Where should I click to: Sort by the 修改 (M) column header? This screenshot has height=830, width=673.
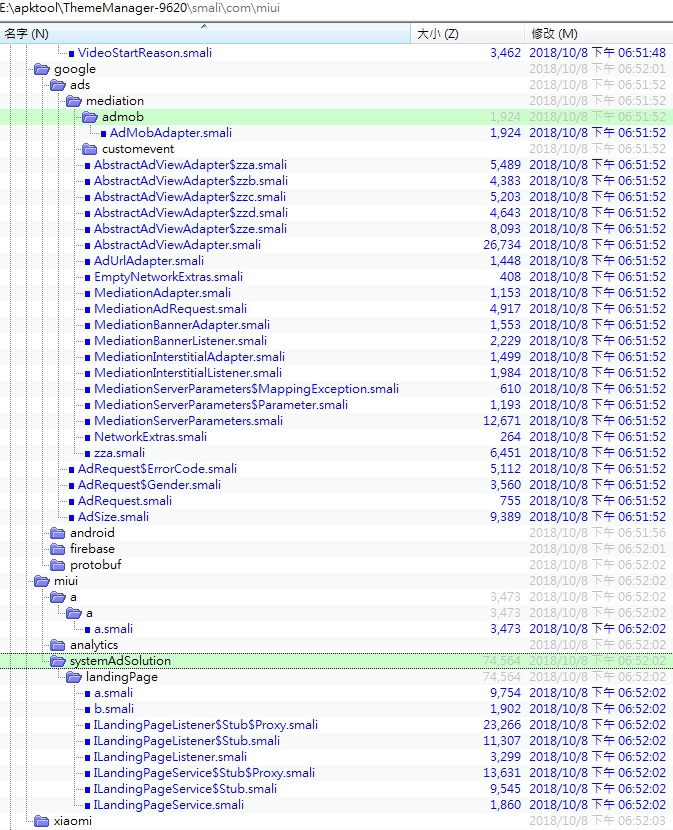point(599,34)
